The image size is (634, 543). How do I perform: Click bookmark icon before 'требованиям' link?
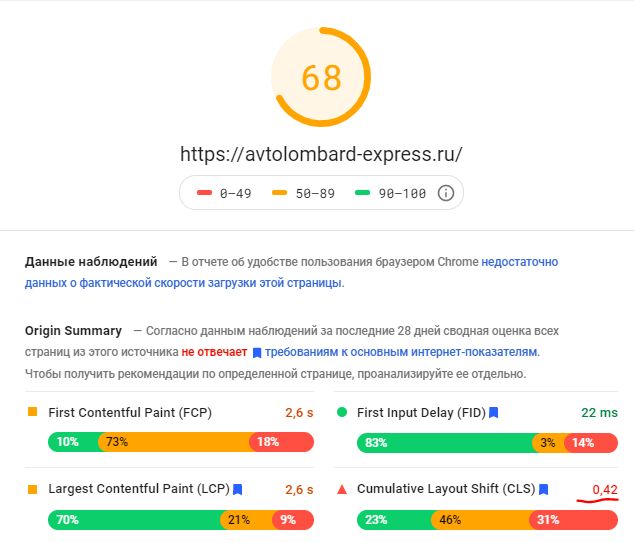pyautogui.click(x=257, y=353)
